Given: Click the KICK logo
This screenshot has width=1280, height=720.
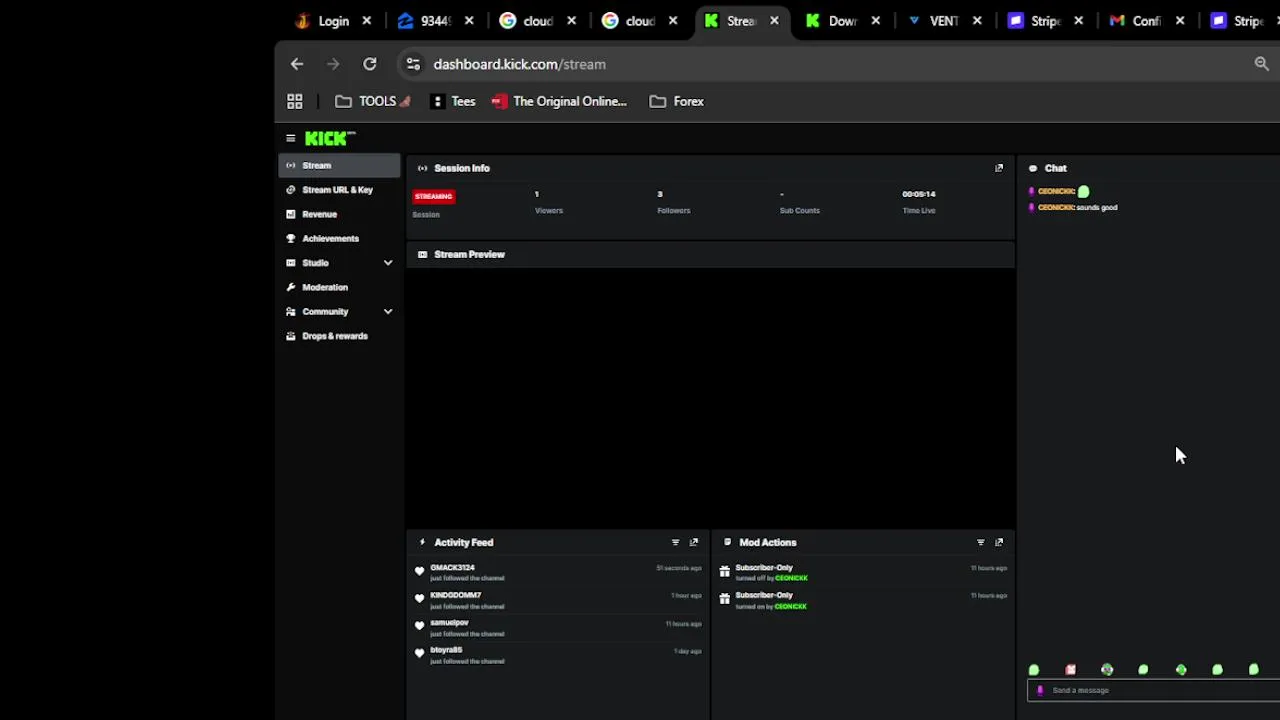Looking at the screenshot, I should (329, 138).
